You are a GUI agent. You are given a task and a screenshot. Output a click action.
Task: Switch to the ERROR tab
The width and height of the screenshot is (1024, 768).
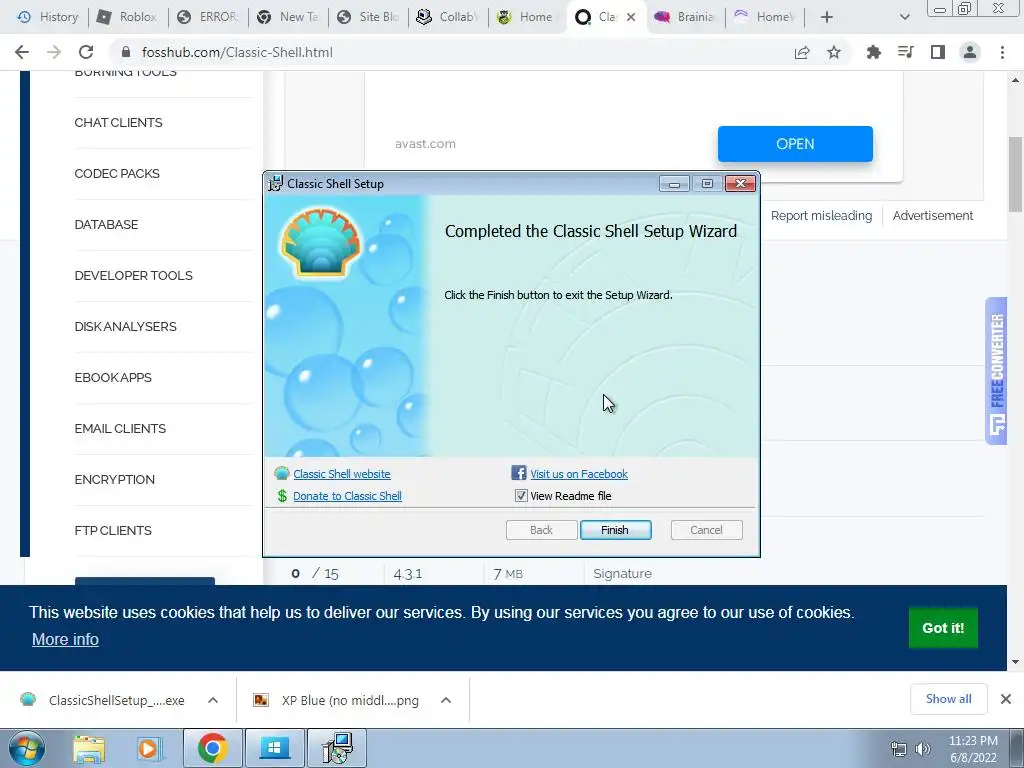point(208,17)
